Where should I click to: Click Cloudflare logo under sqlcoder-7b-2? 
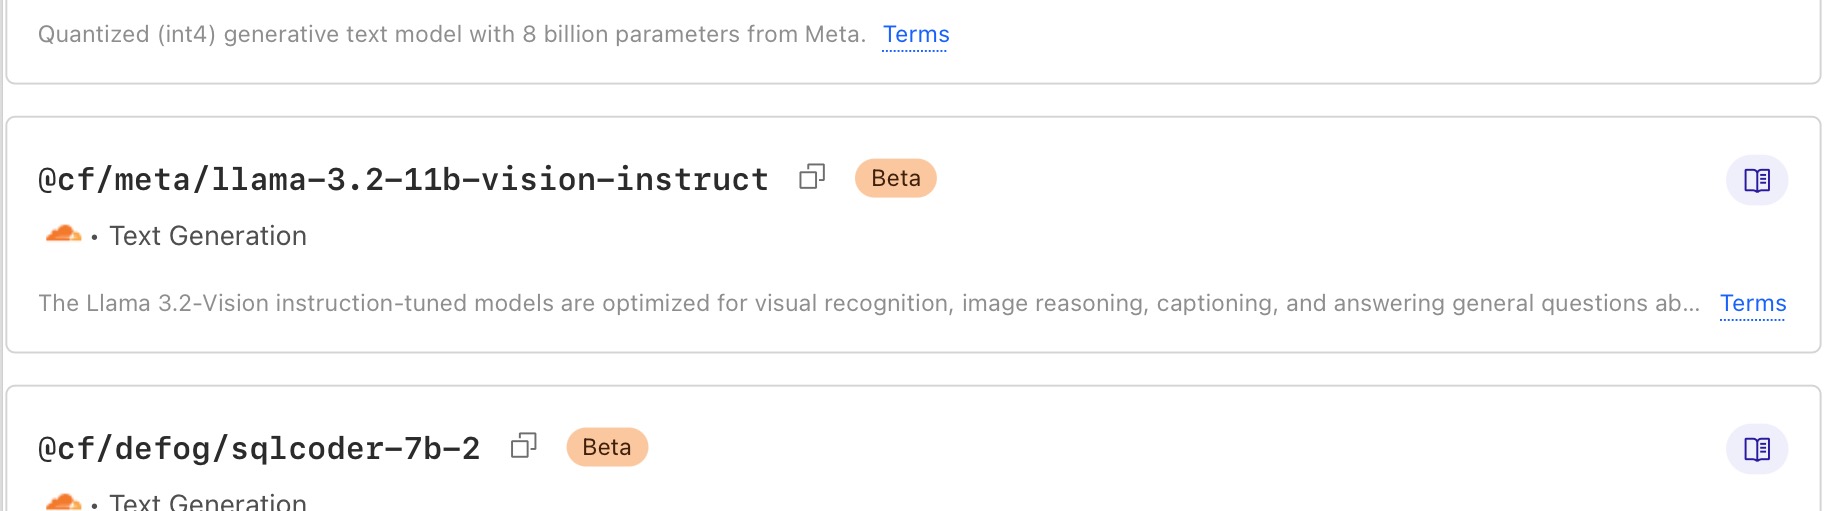coord(64,501)
